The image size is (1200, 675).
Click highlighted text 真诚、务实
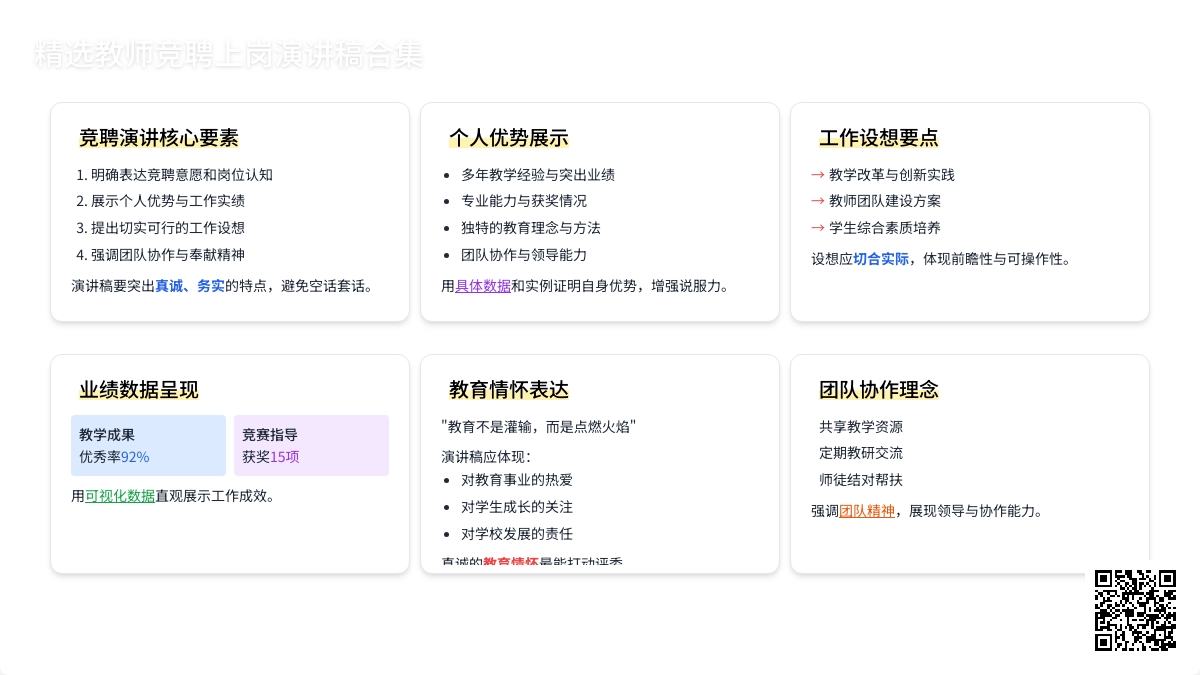(190, 286)
